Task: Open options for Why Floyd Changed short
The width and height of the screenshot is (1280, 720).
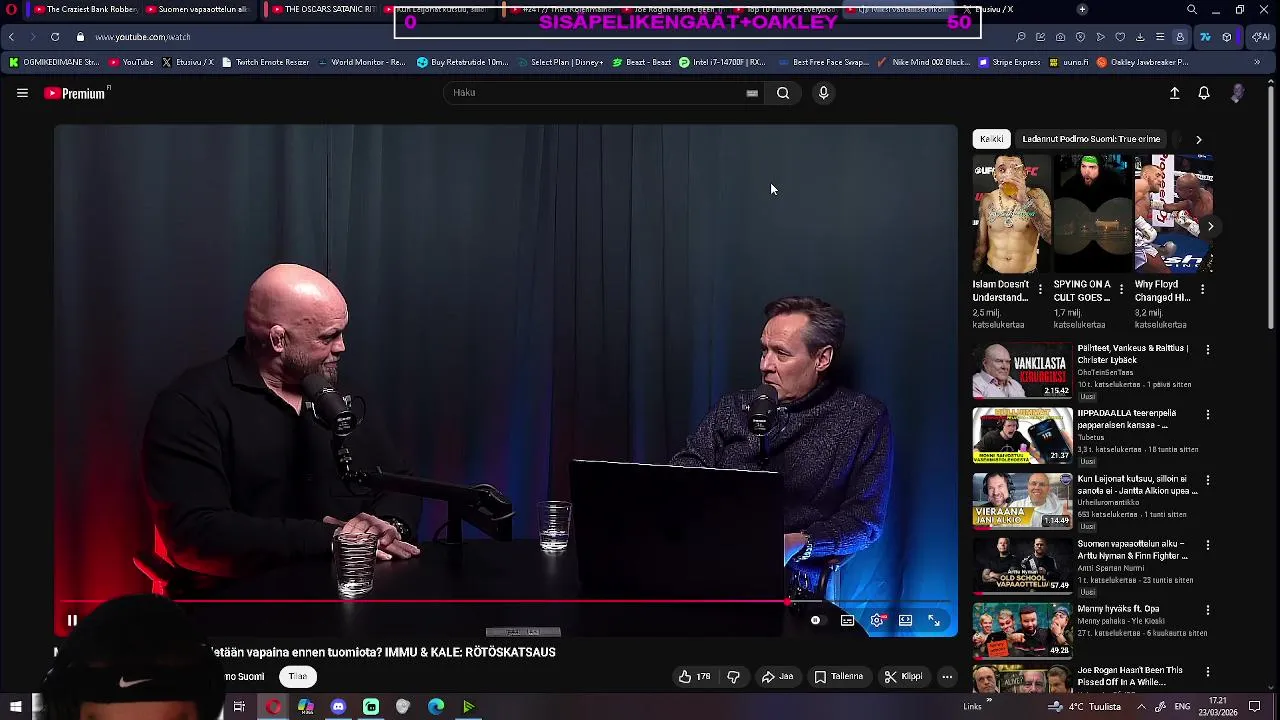Action: [x=1202, y=290]
